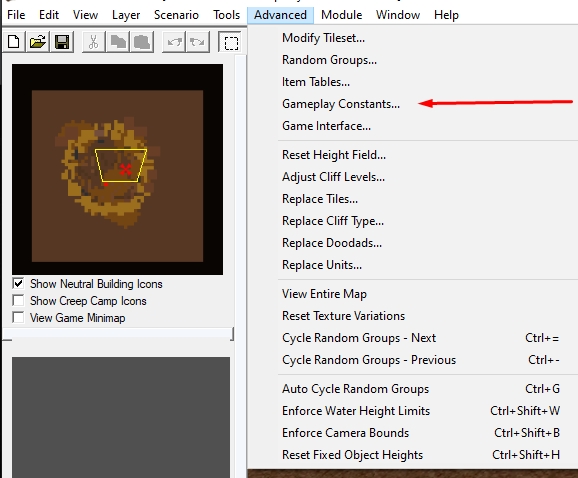Open the Module menu

341,15
